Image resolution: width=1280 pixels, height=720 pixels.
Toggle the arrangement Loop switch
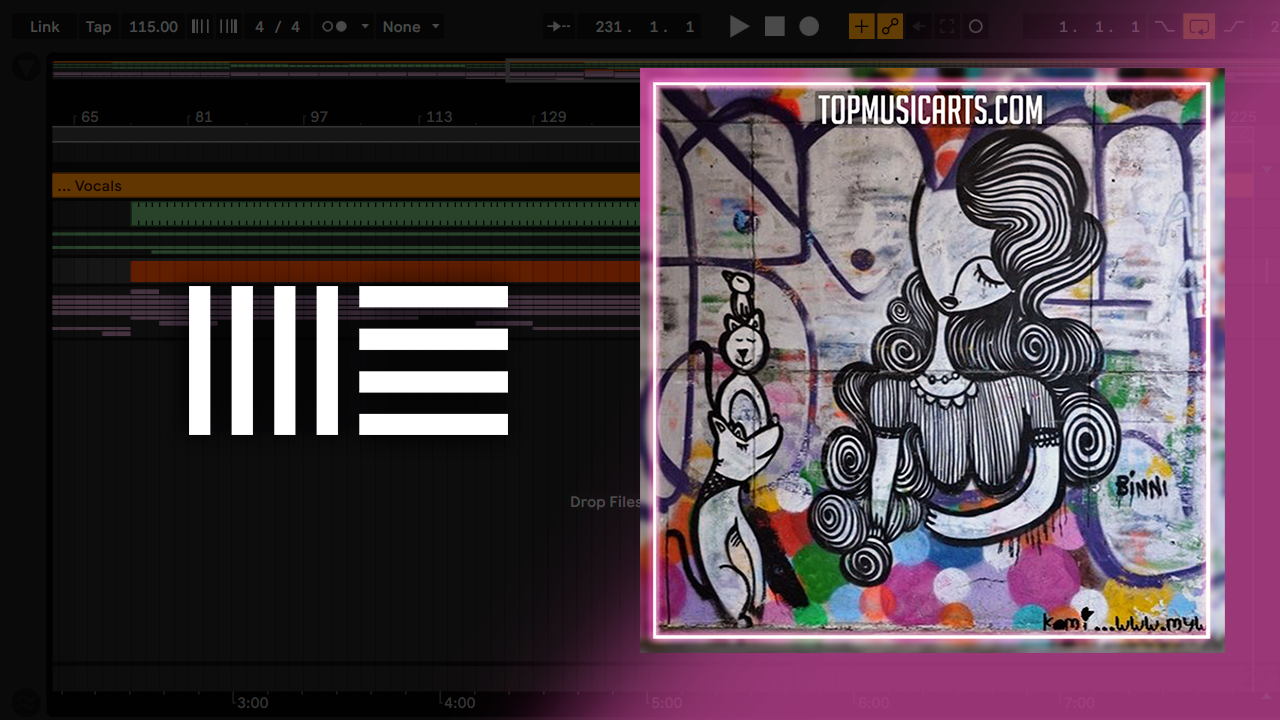click(x=1198, y=27)
